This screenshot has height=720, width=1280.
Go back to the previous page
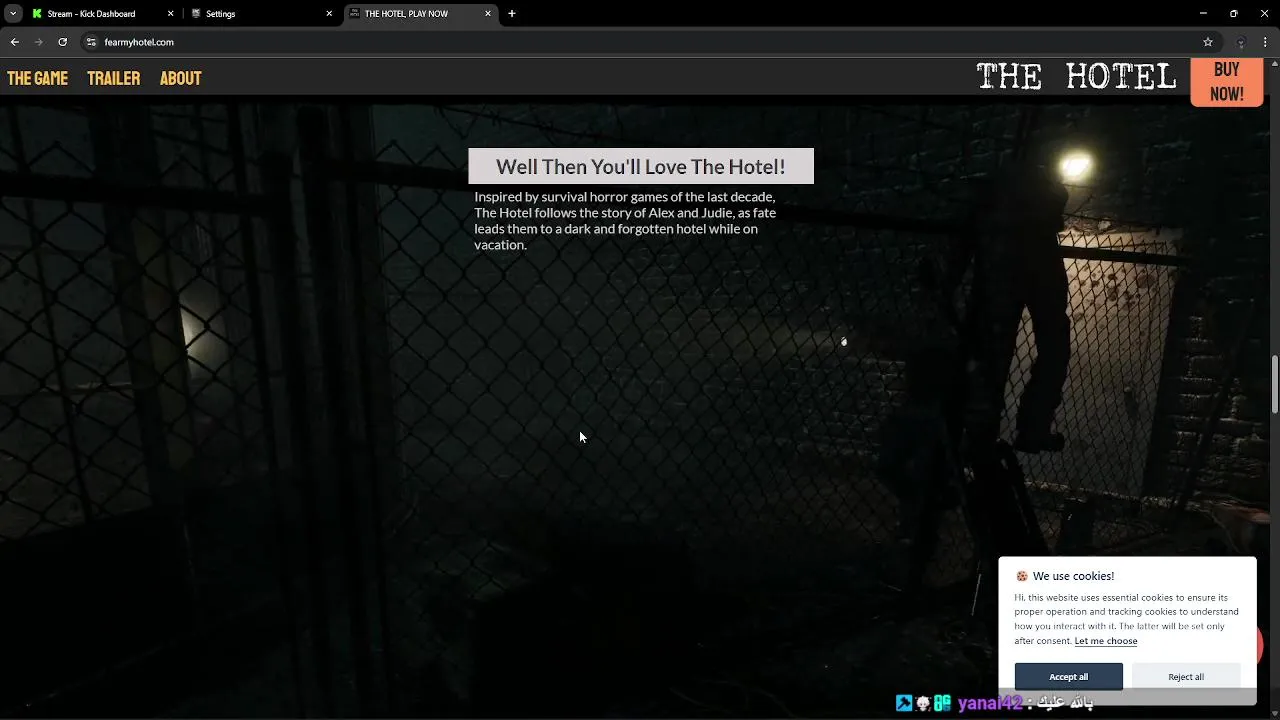click(x=15, y=42)
